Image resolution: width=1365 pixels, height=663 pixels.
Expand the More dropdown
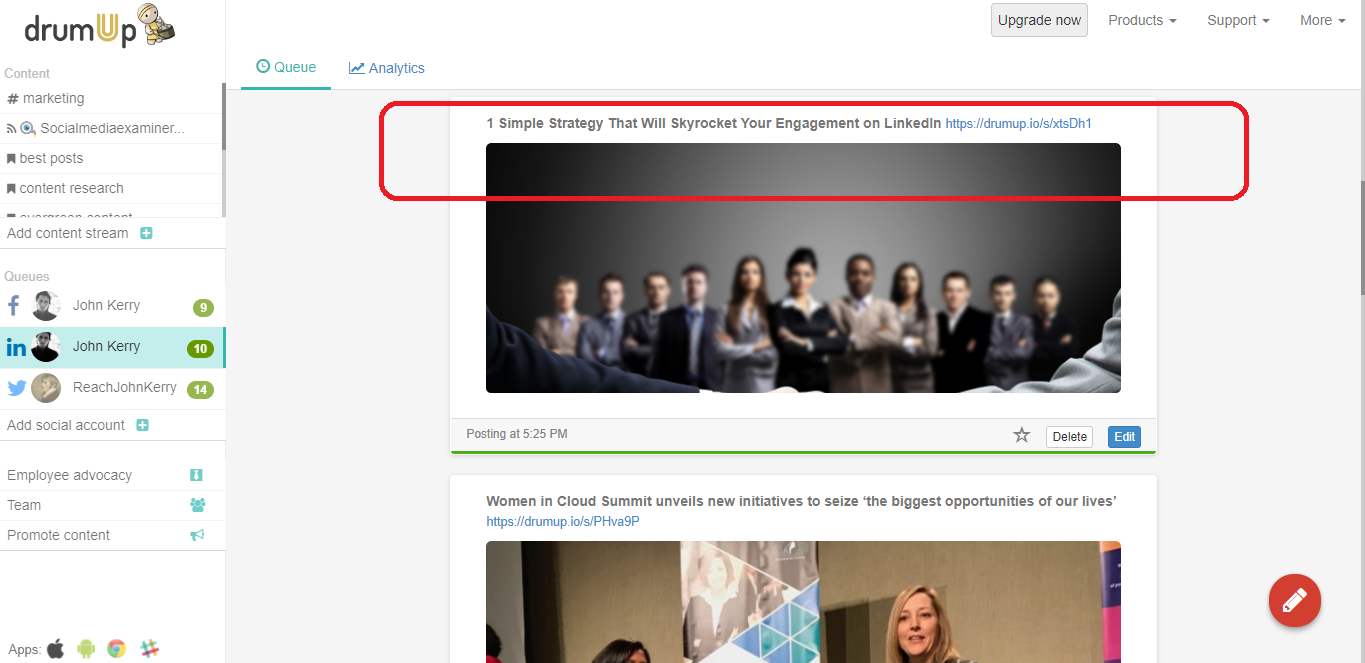pos(1322,20)
